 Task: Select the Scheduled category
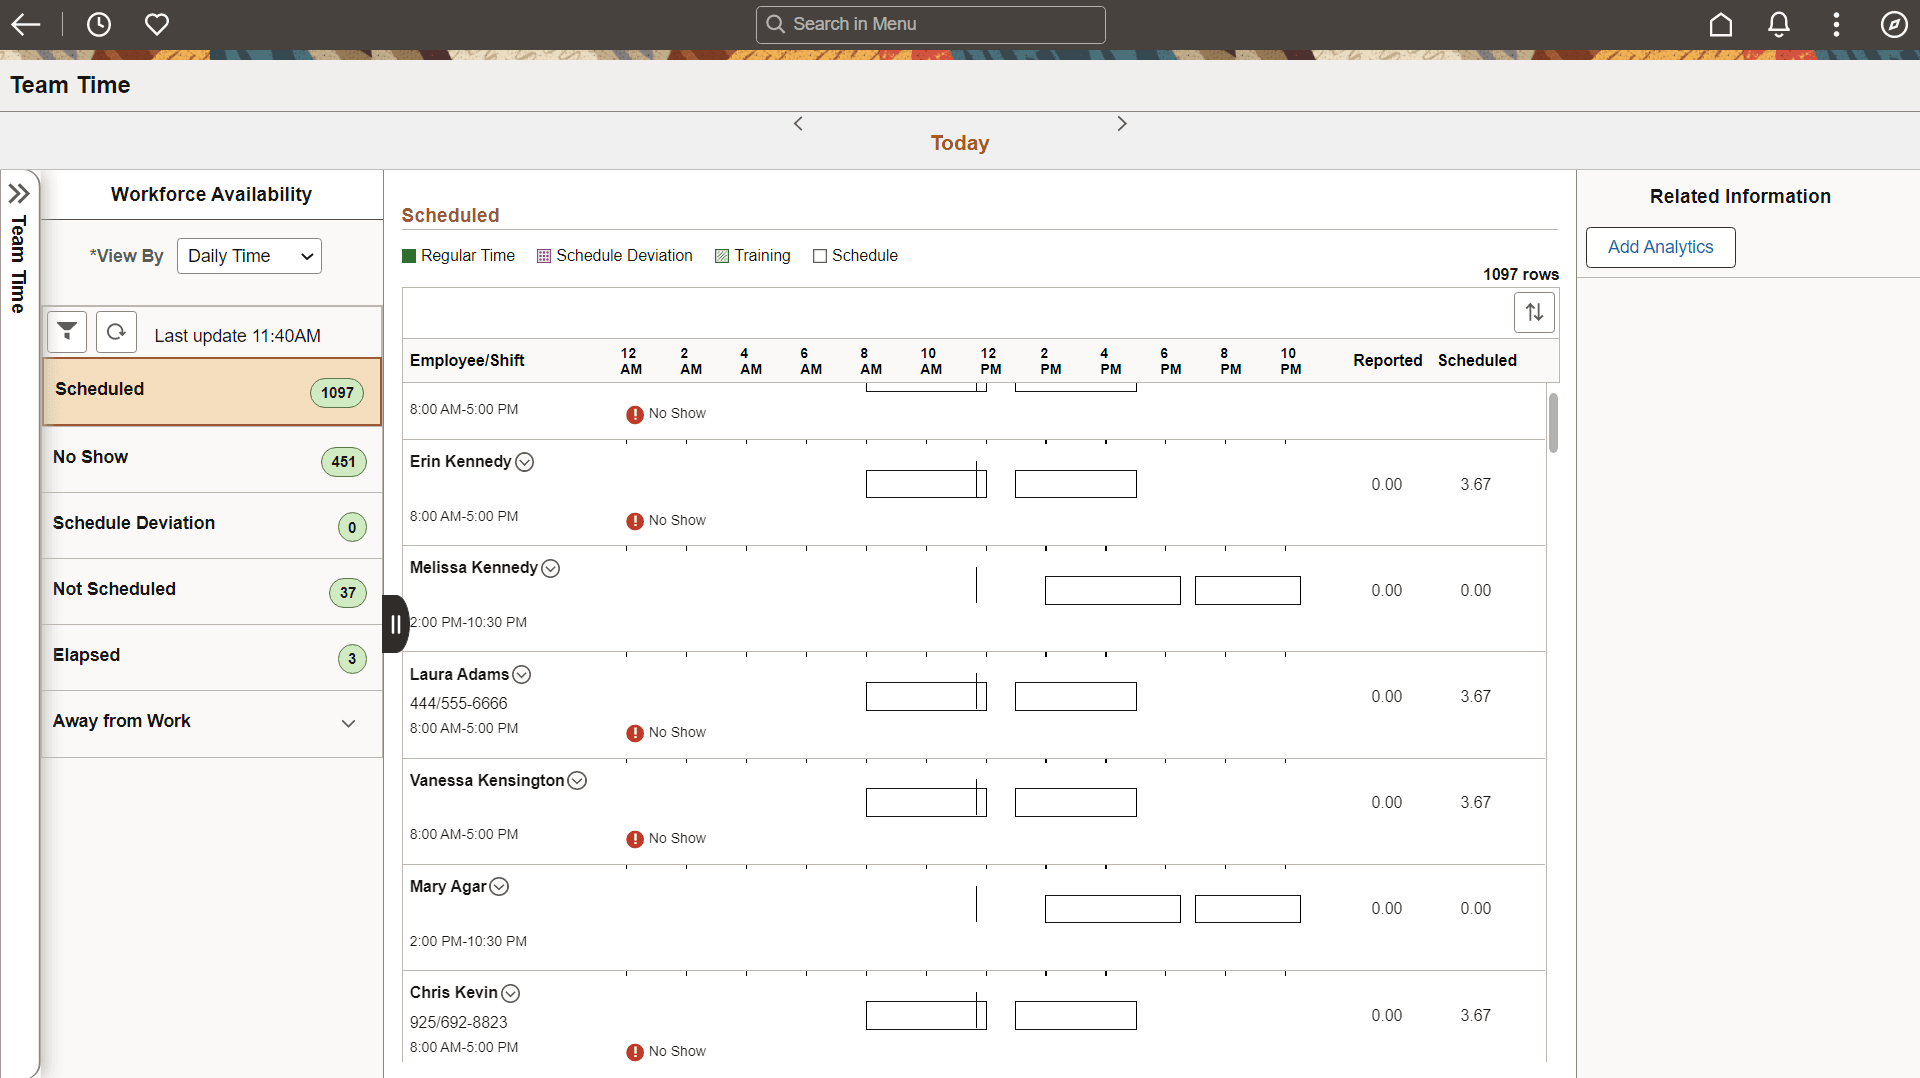click(x=212, y=391)
